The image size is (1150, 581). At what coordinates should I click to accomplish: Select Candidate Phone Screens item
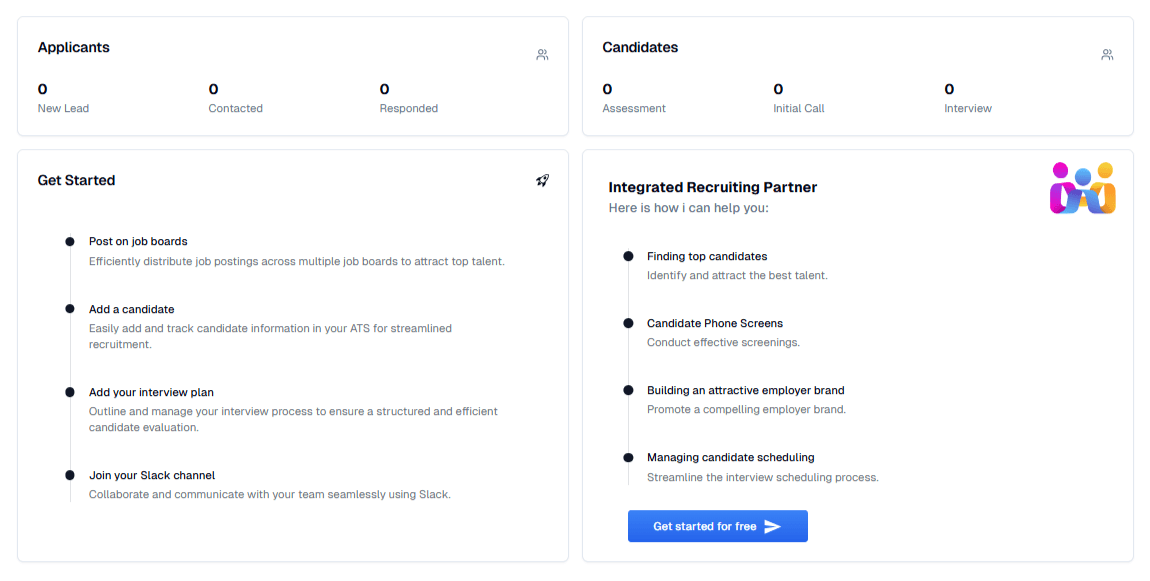tap(714, 324)
